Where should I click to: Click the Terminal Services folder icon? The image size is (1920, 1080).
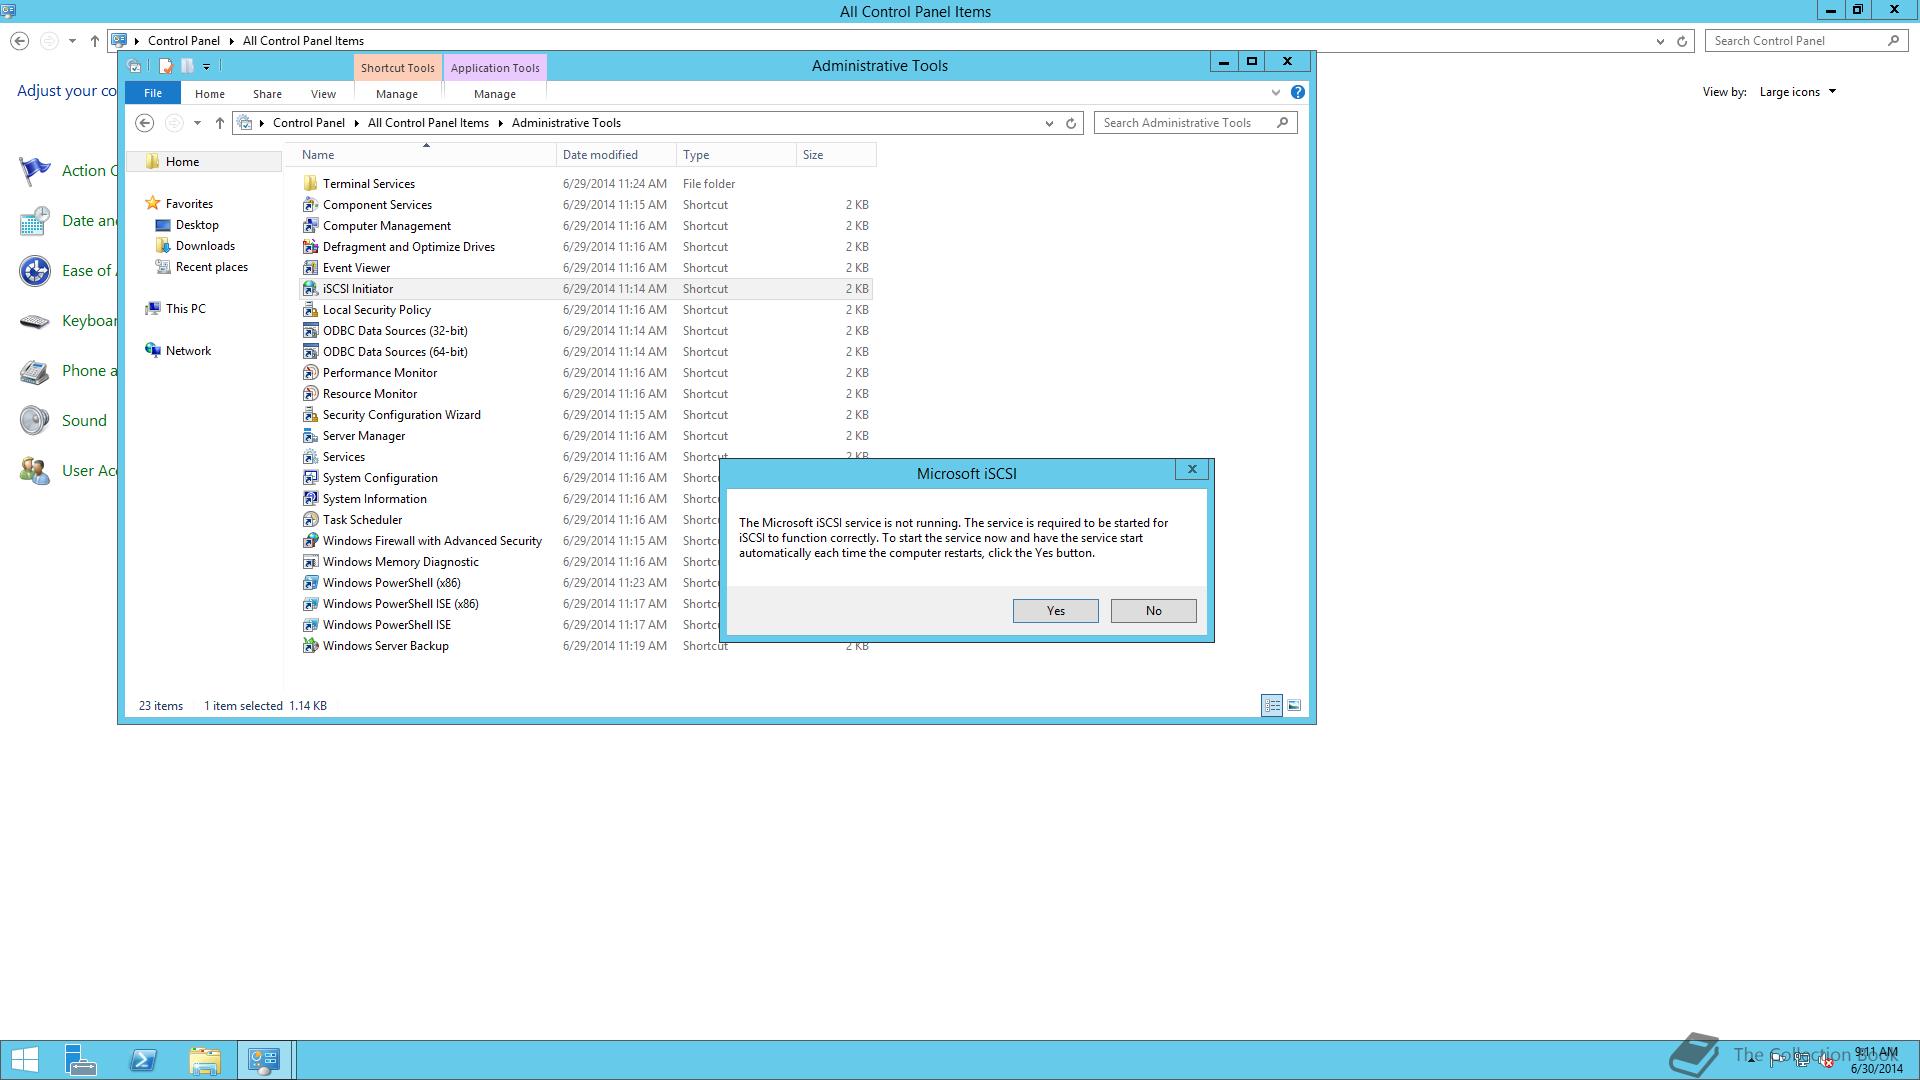tap(310, 183)
